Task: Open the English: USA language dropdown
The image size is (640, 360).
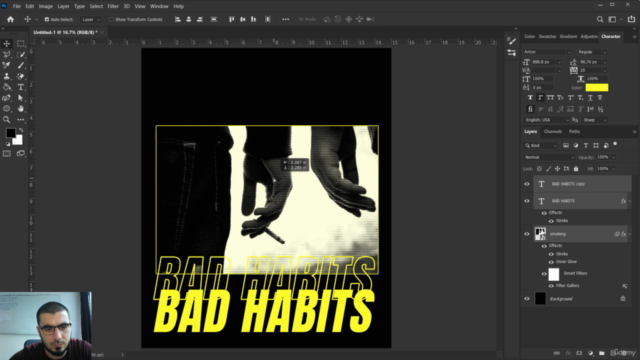Action: 547,120
